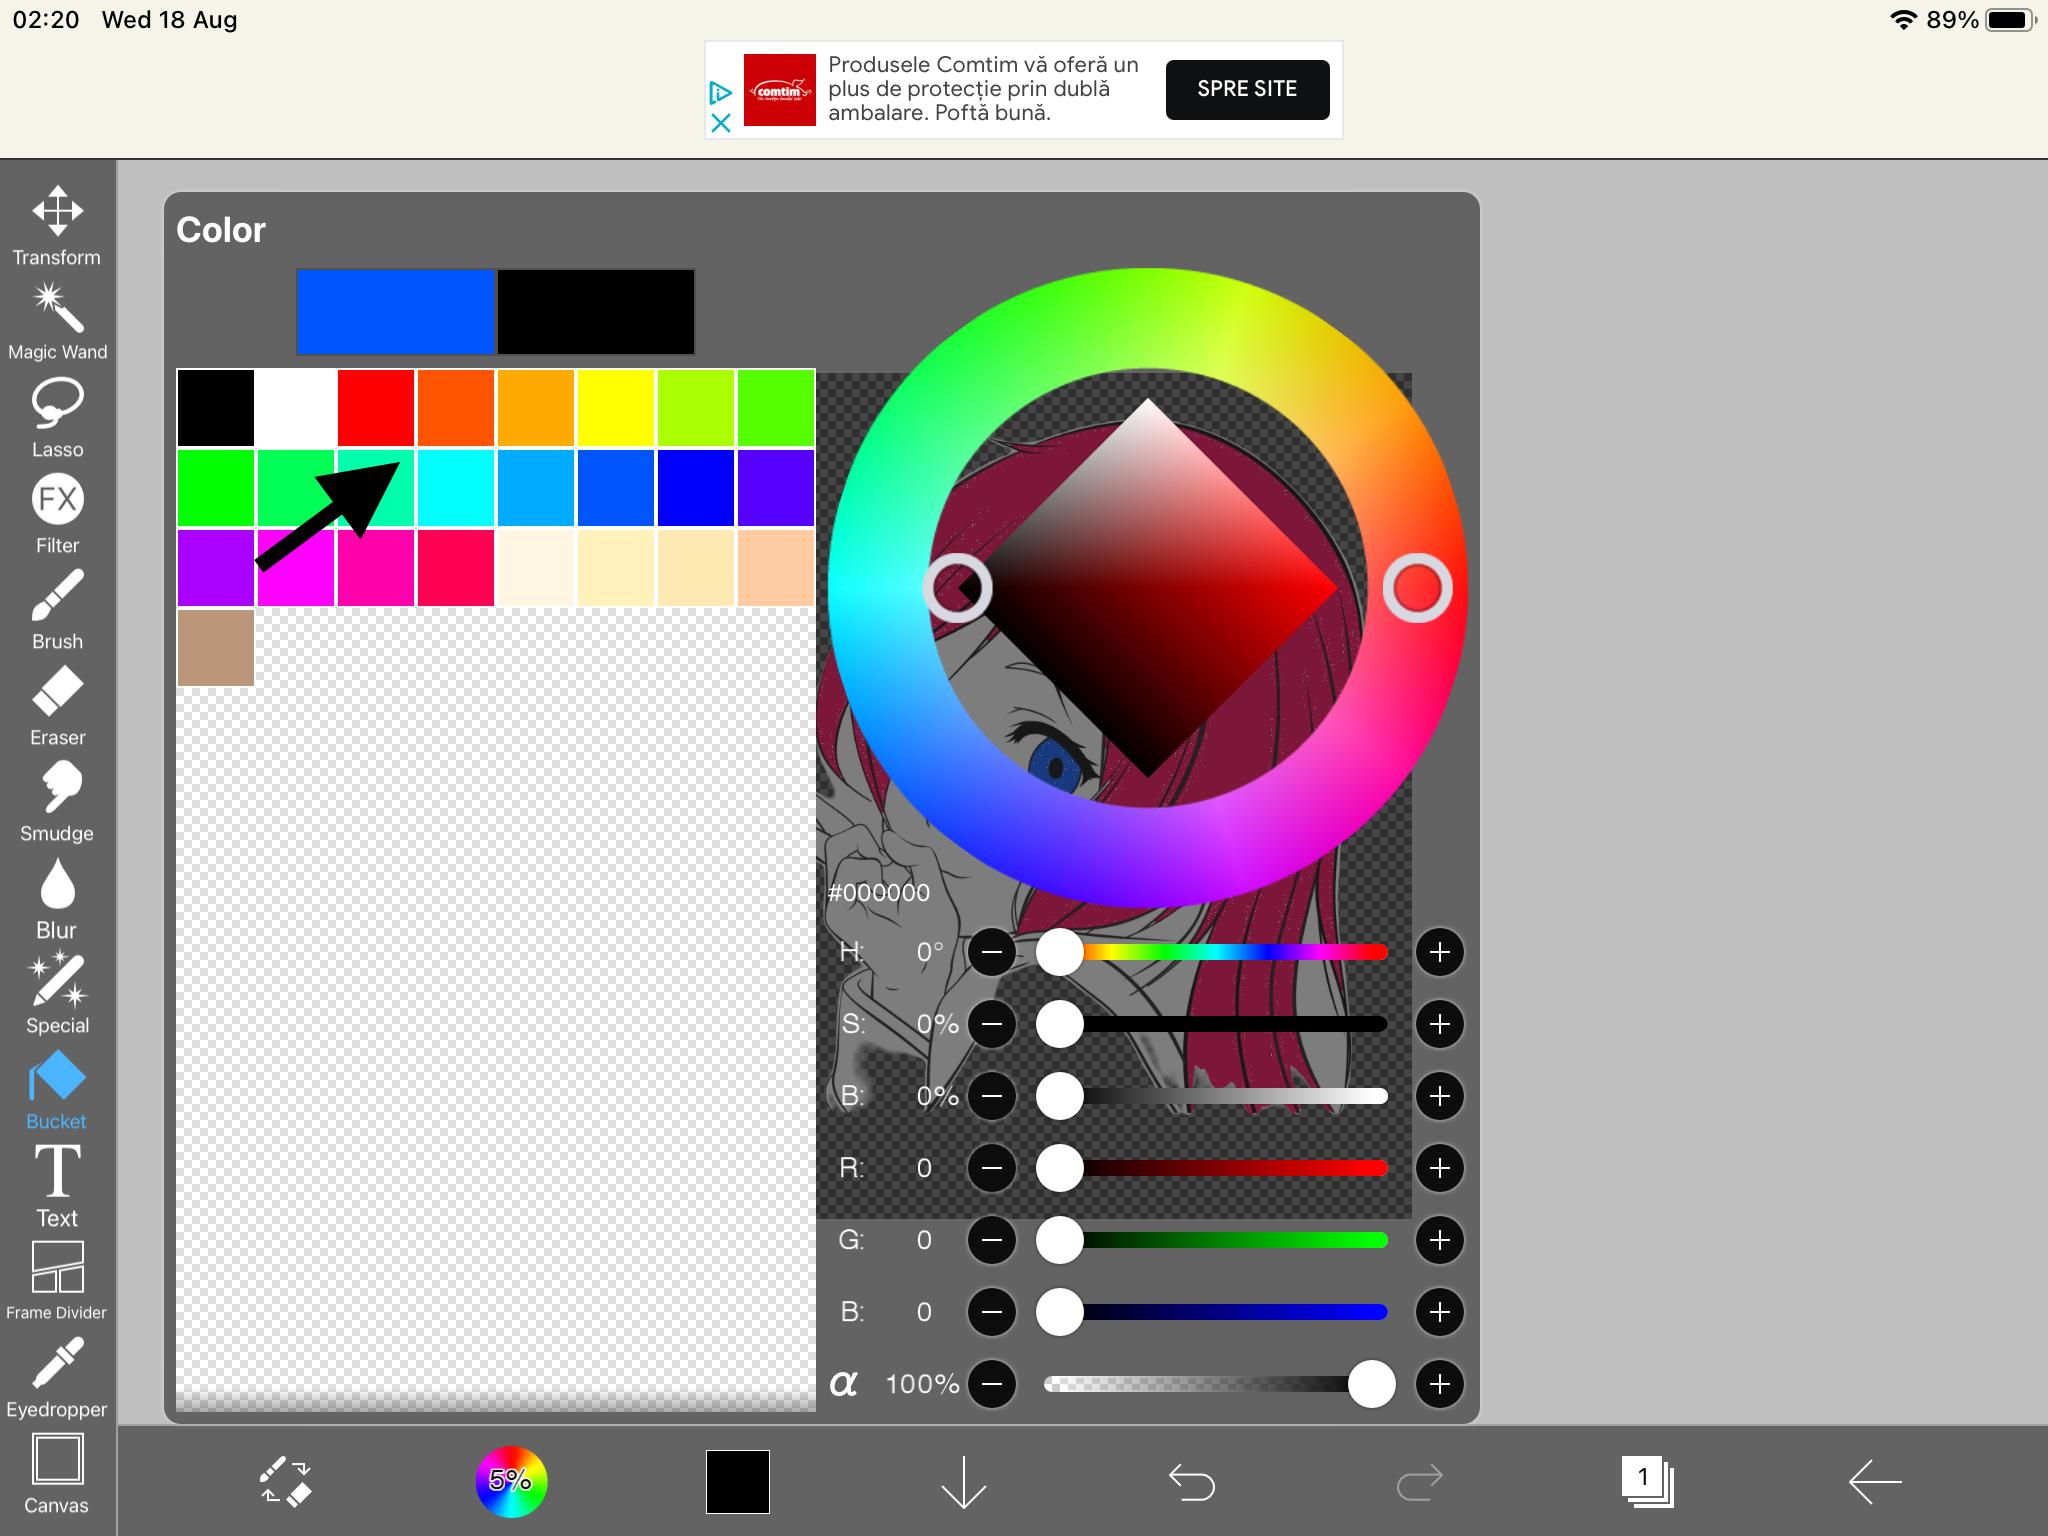Increase Green value with plus button
2048x1536 pixels.
click(1440, 1240)
